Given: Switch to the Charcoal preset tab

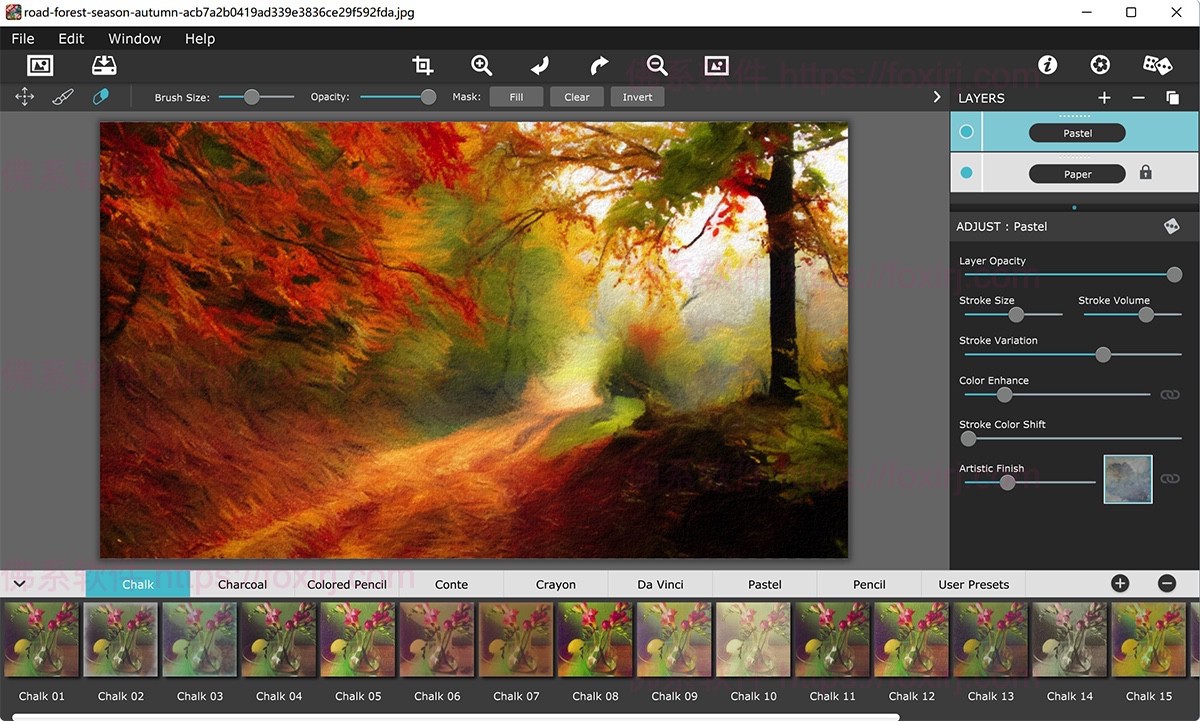Looking at the screenshot, I should 242,583.
